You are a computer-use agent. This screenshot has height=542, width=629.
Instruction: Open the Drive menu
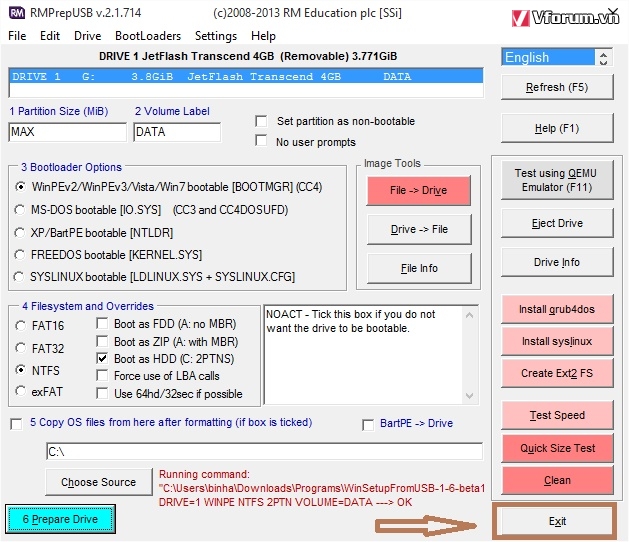[88, 36]
